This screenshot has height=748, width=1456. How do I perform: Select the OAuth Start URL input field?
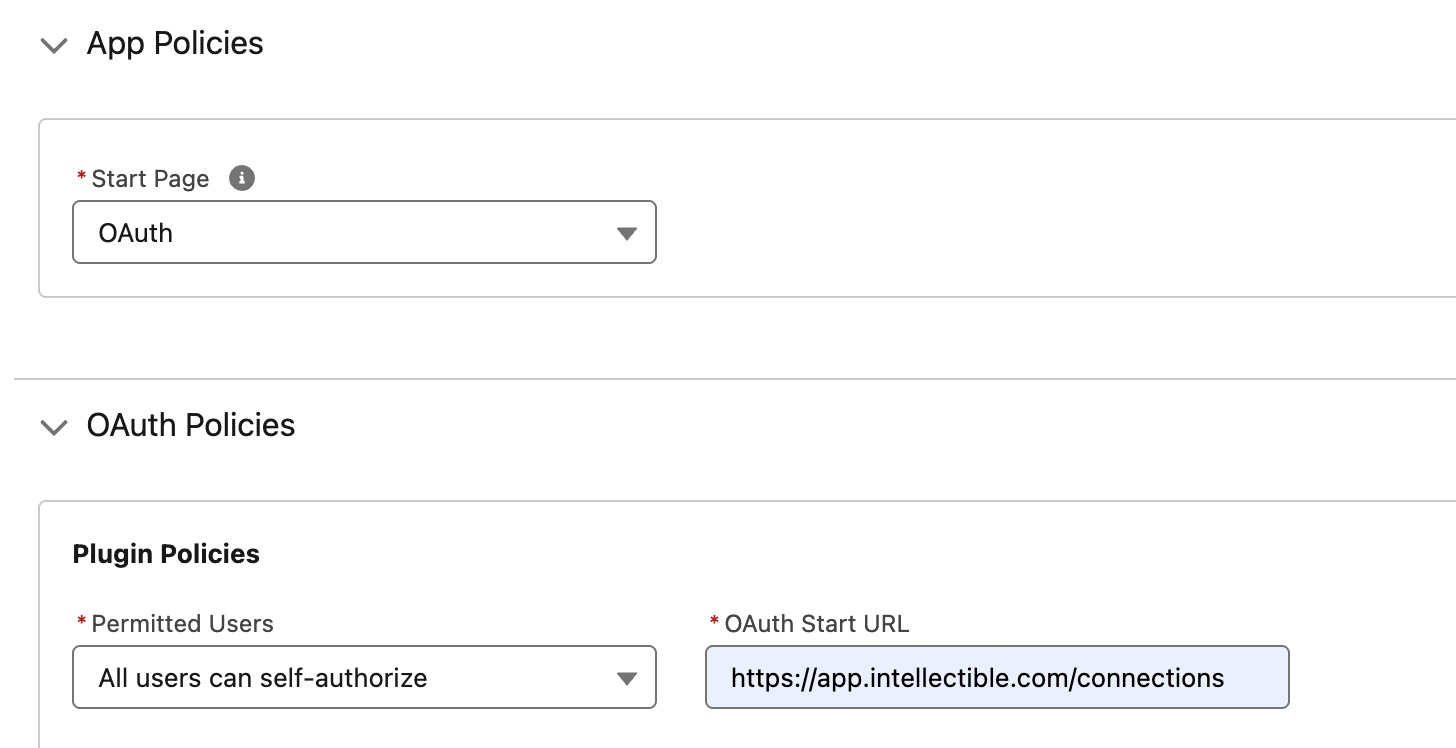tap(997, 677)
